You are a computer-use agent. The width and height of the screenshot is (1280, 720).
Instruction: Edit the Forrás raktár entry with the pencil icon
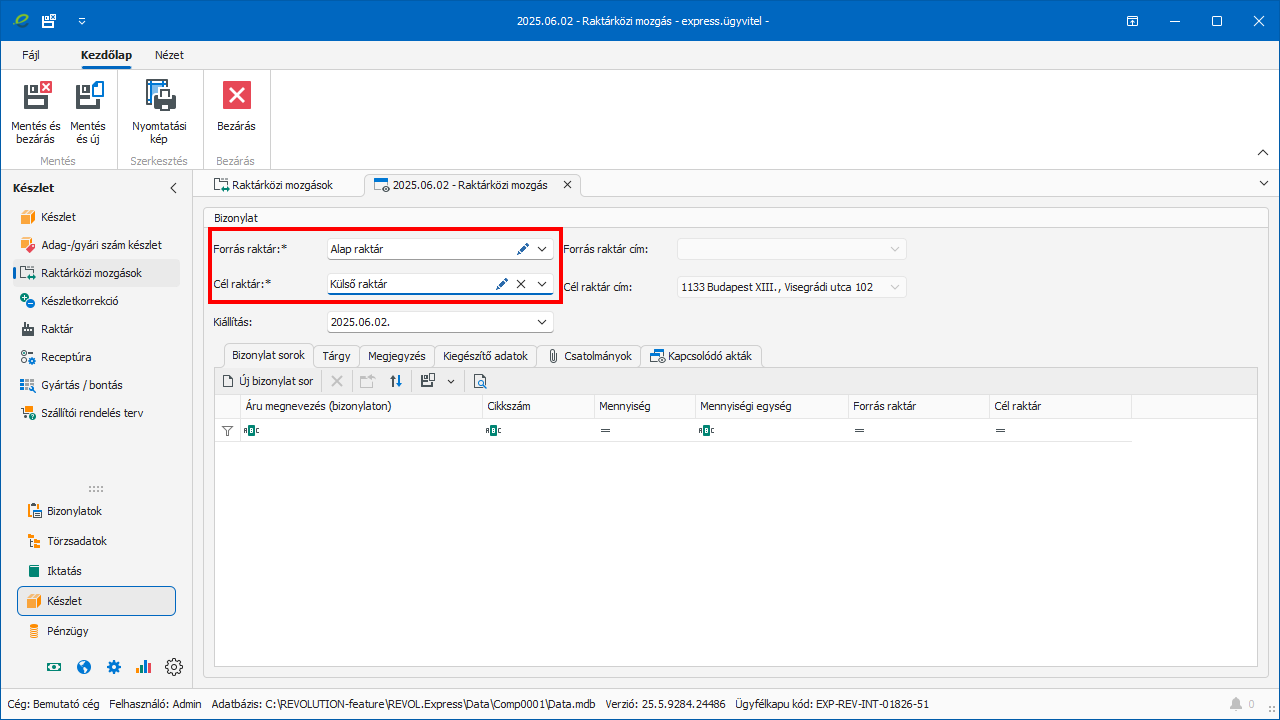[x=523, y=248]
